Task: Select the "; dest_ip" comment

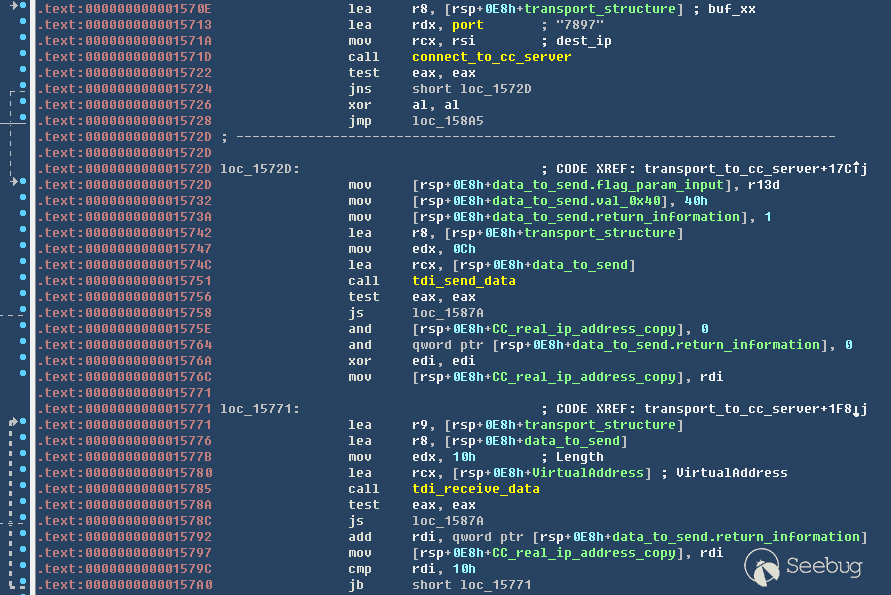Action: pyautogui.click(x=576, y=41)
